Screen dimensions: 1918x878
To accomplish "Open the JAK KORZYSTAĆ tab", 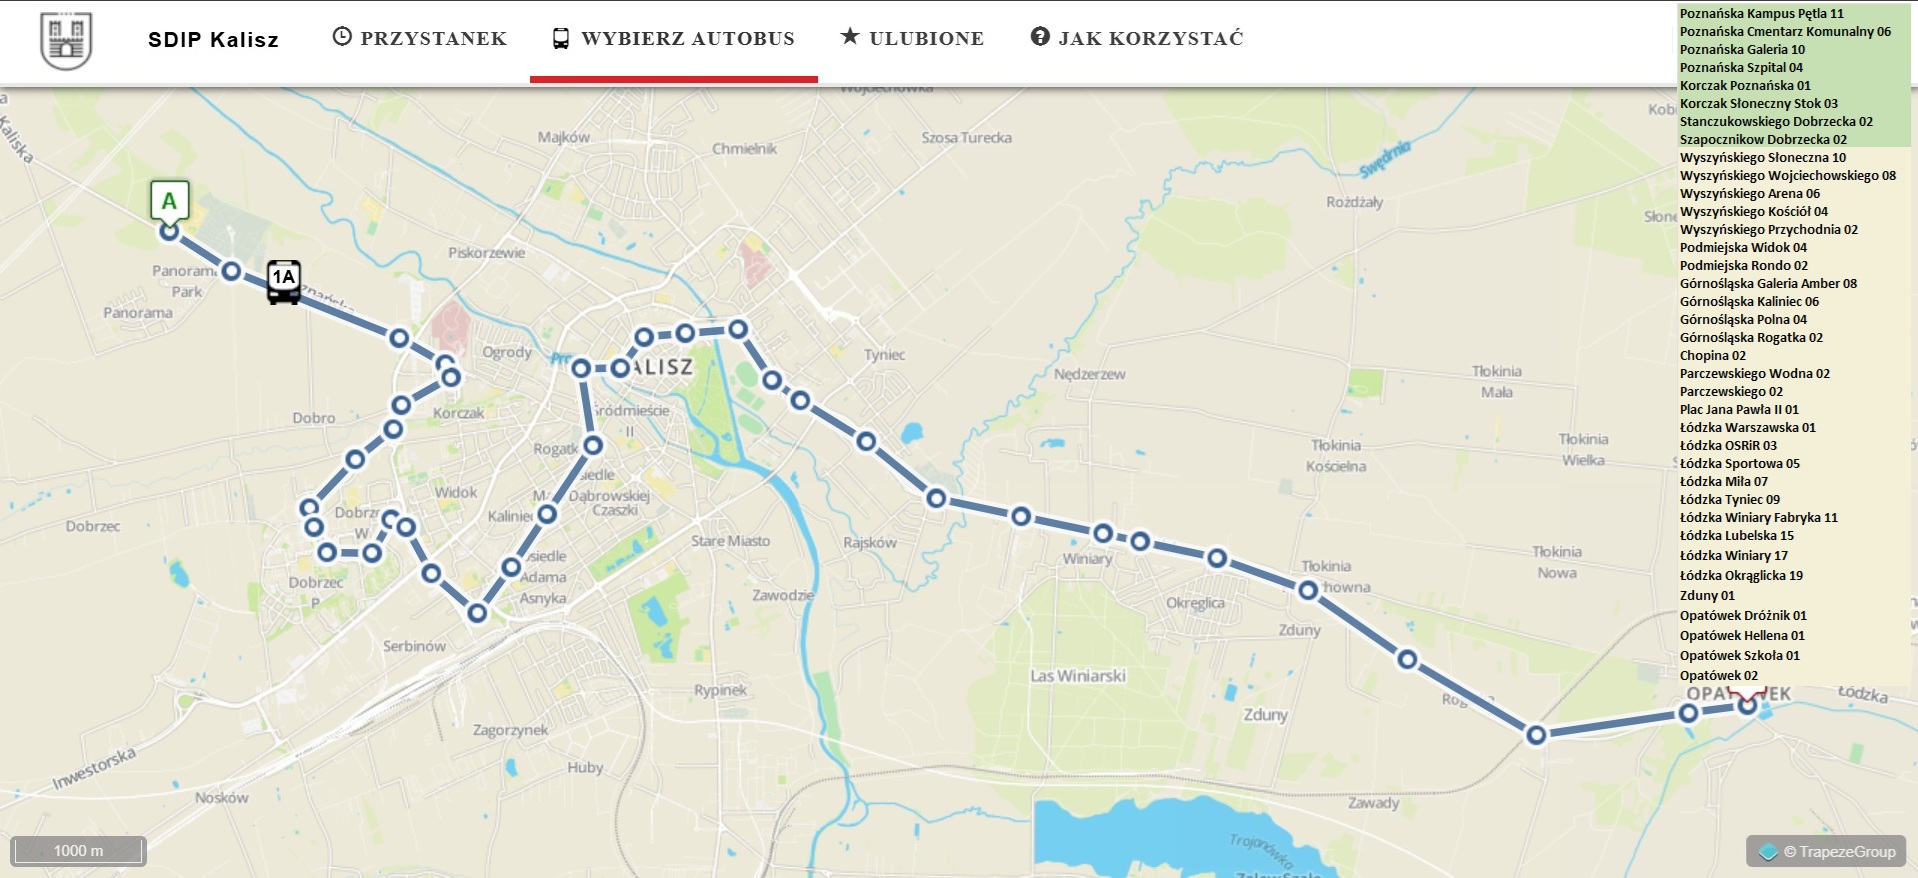I will pyautogui.click(x=1137, y=38).
